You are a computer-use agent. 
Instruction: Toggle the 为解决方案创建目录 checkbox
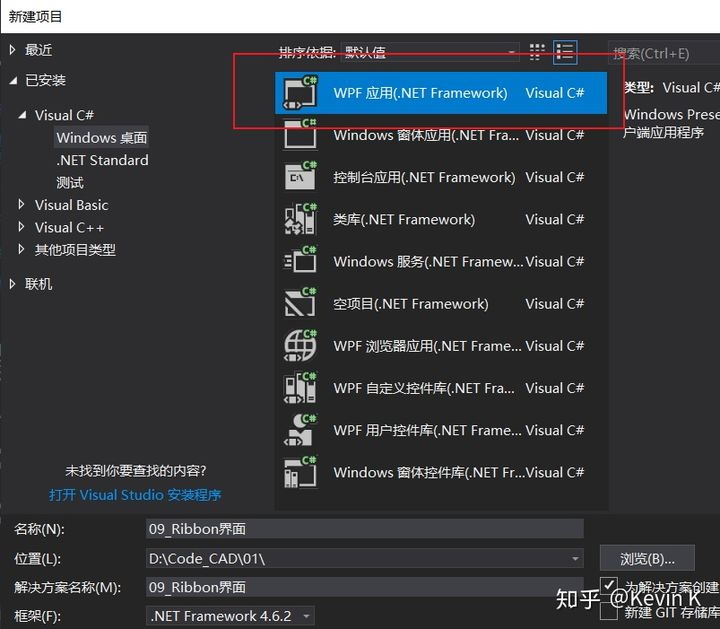609,586
